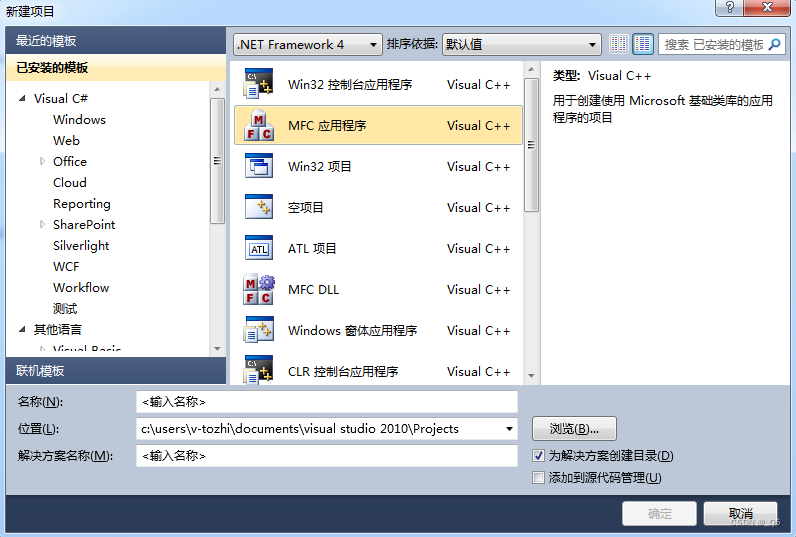
Task: Select the Web template category
Action: [x=66, y=141]
